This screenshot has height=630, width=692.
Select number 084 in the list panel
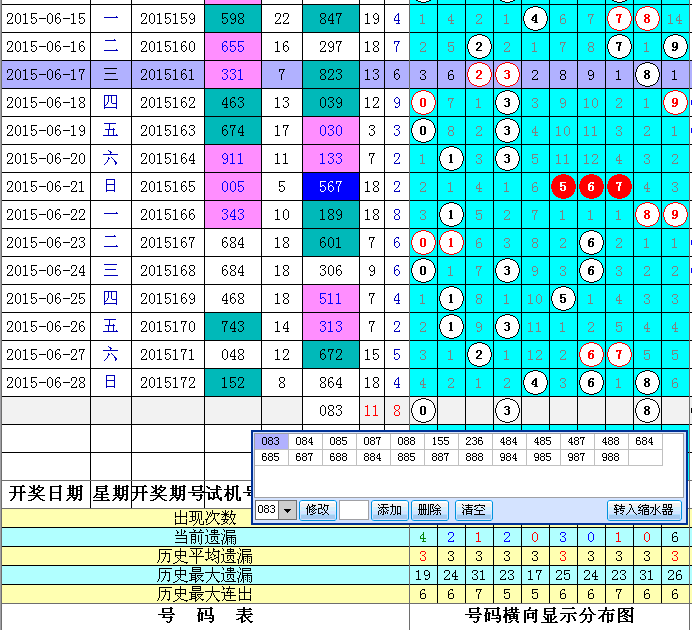tap(305, 441)
